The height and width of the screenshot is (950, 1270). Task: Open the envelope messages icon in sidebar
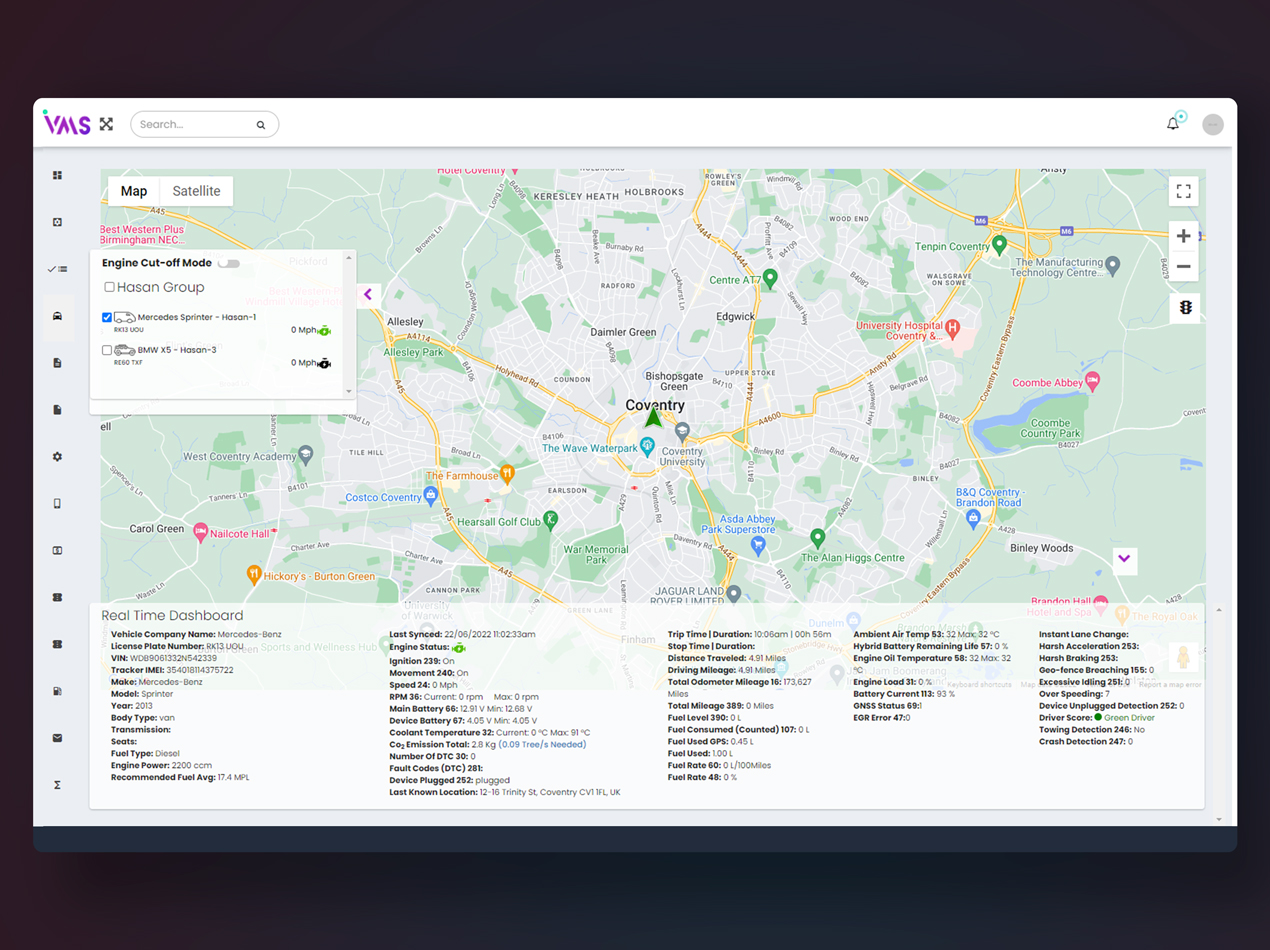point(57,738)
